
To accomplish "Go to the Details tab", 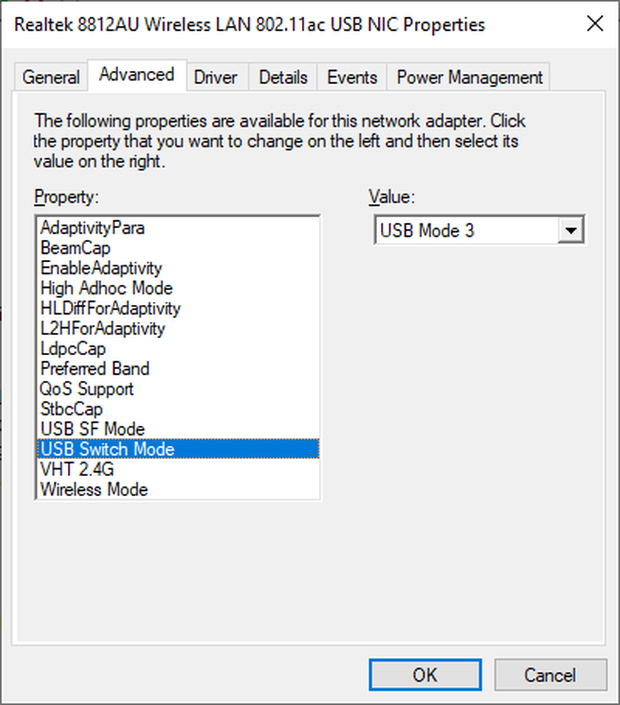I will tap(283, 77).
